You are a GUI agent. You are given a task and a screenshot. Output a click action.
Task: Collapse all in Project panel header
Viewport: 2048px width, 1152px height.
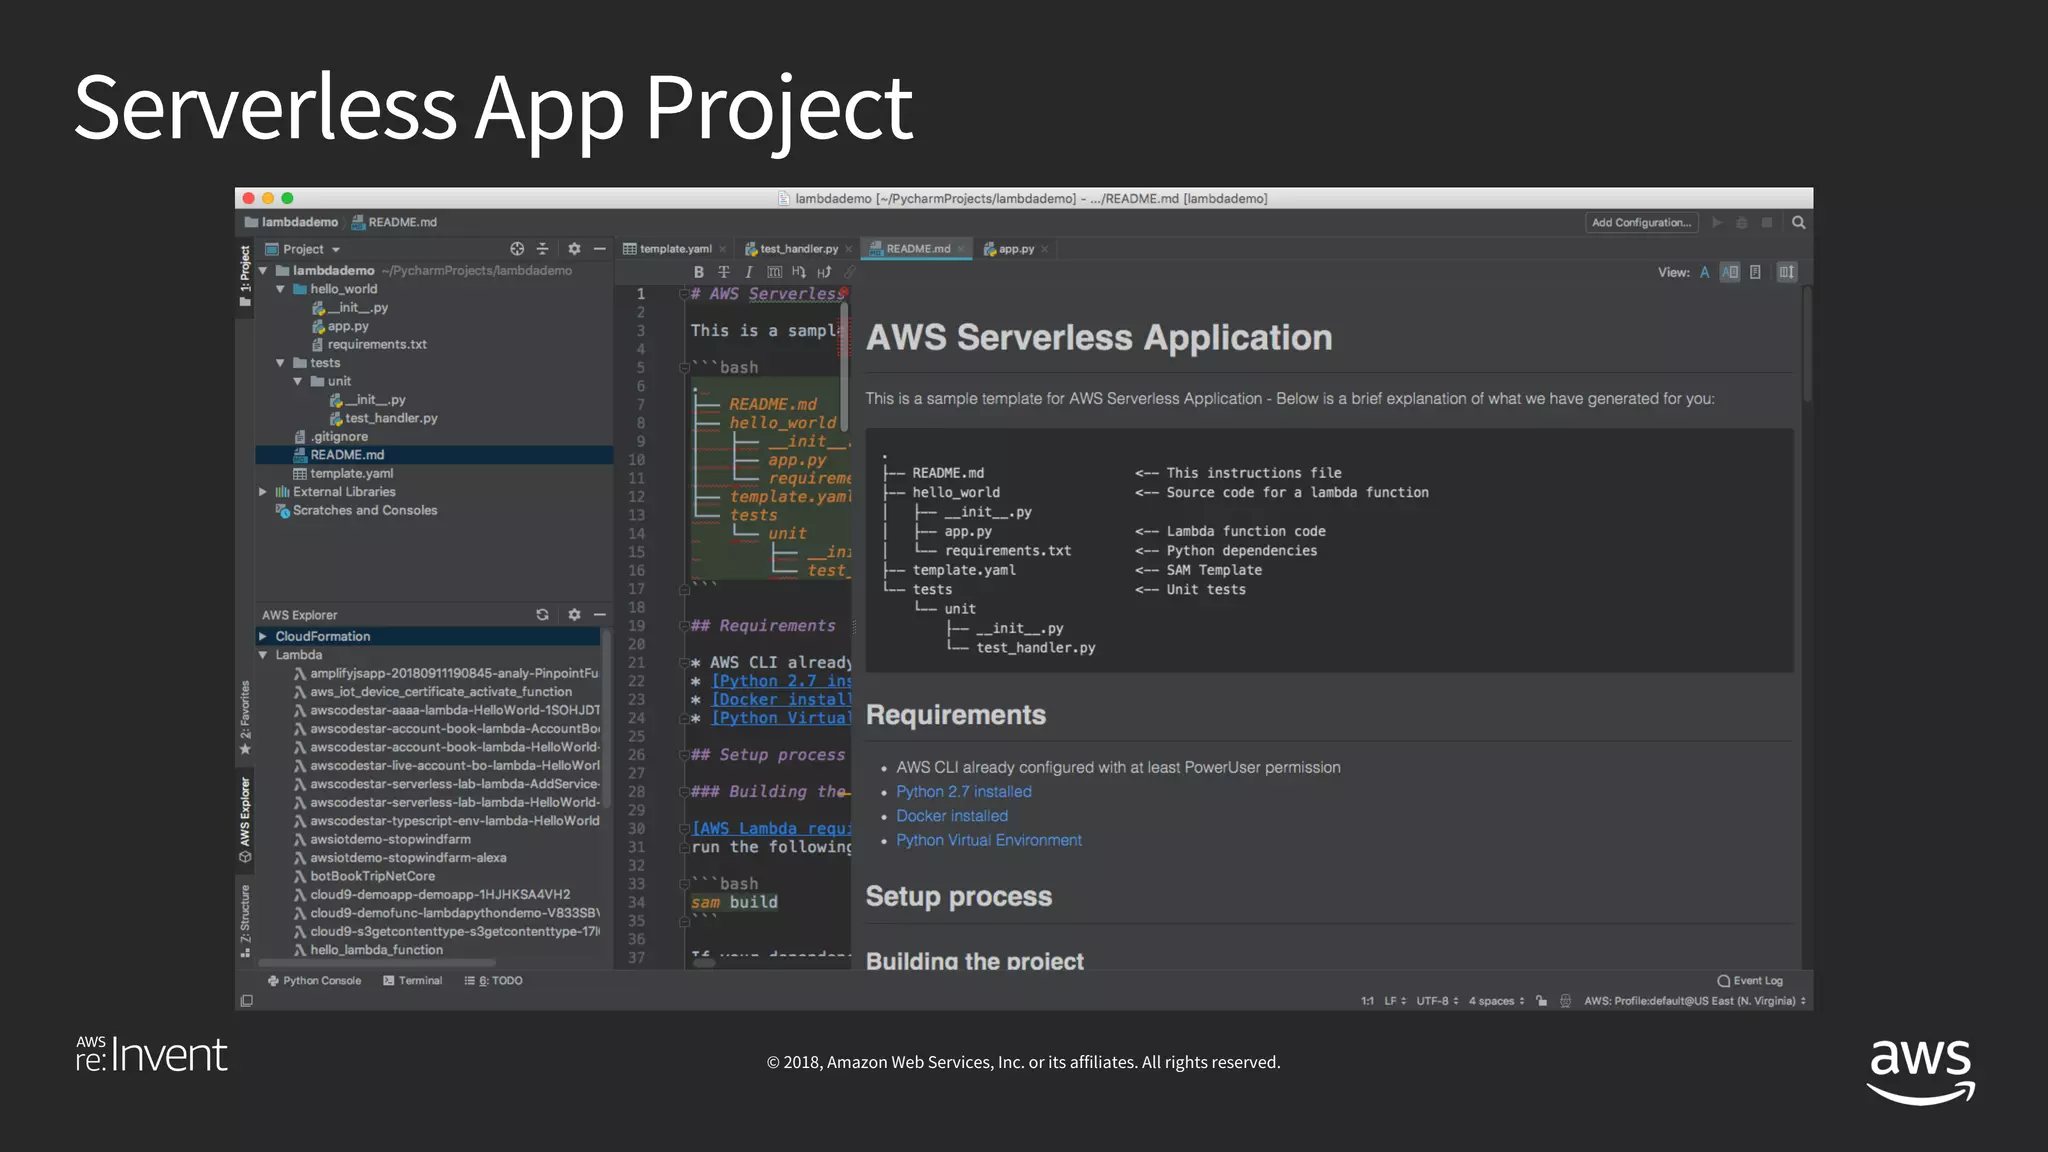pos(542,249)
